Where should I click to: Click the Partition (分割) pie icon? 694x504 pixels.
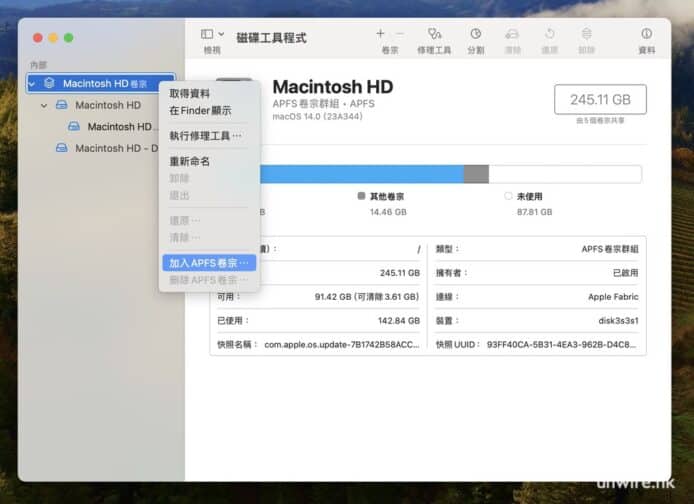[475, 34]
